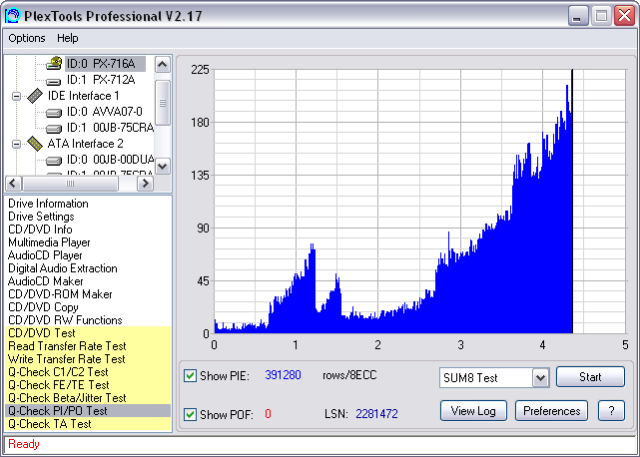Click the View Log button

[x=473, y=410]
